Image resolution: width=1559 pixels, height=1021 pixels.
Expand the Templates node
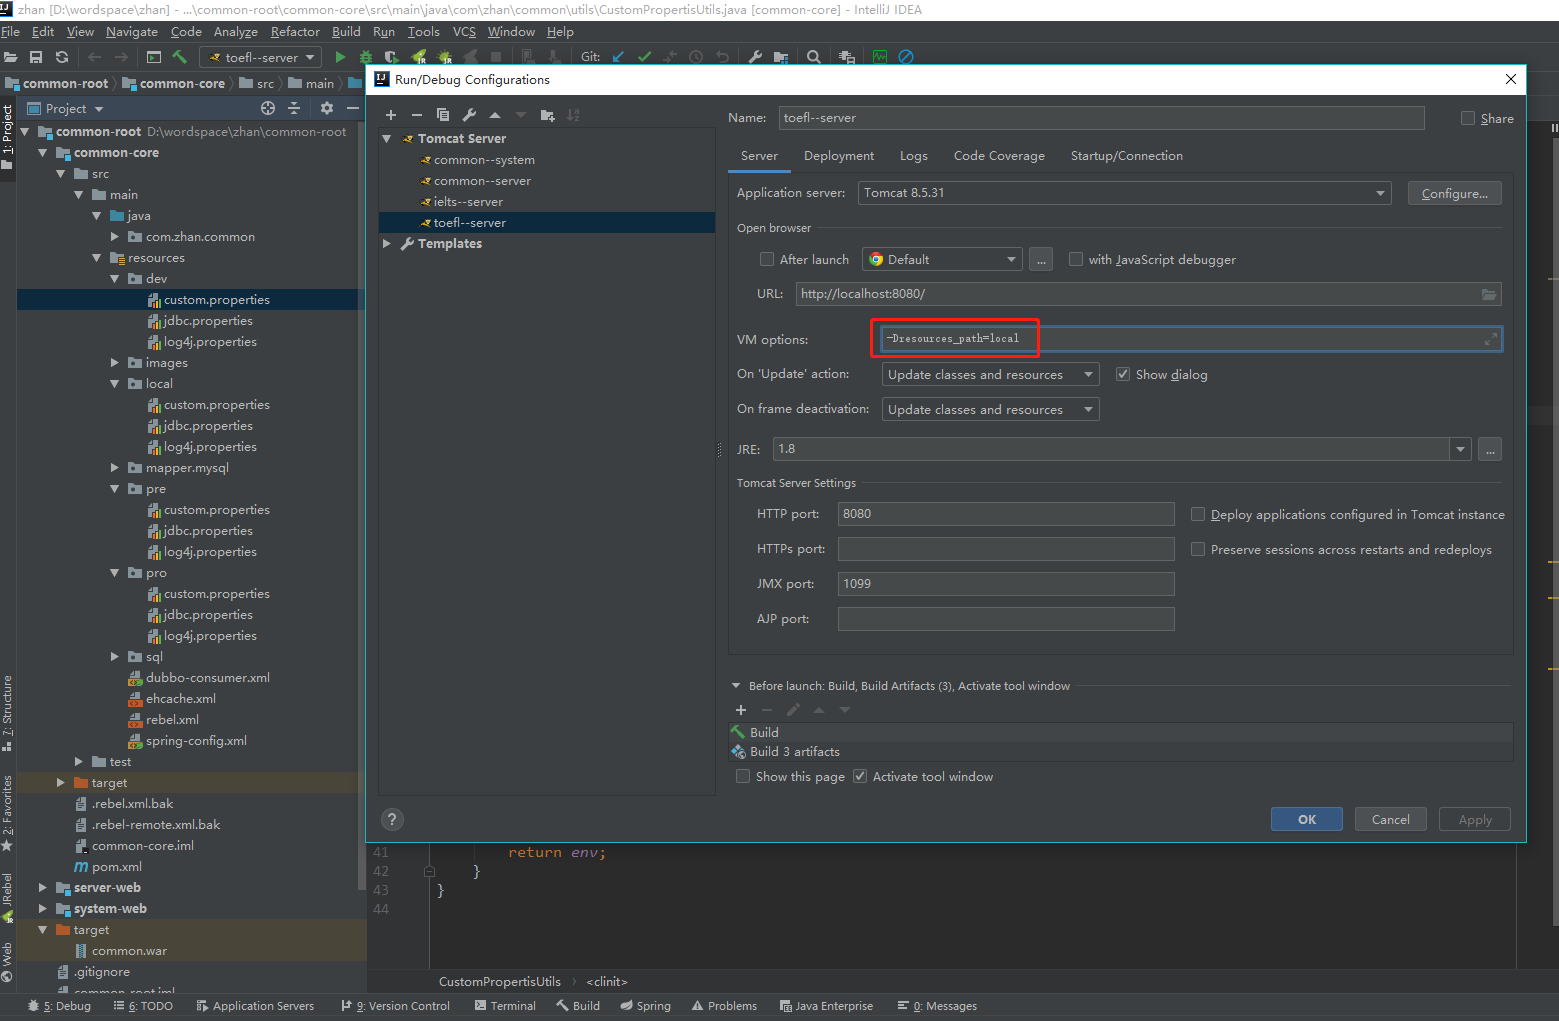(x=387, y=243)
